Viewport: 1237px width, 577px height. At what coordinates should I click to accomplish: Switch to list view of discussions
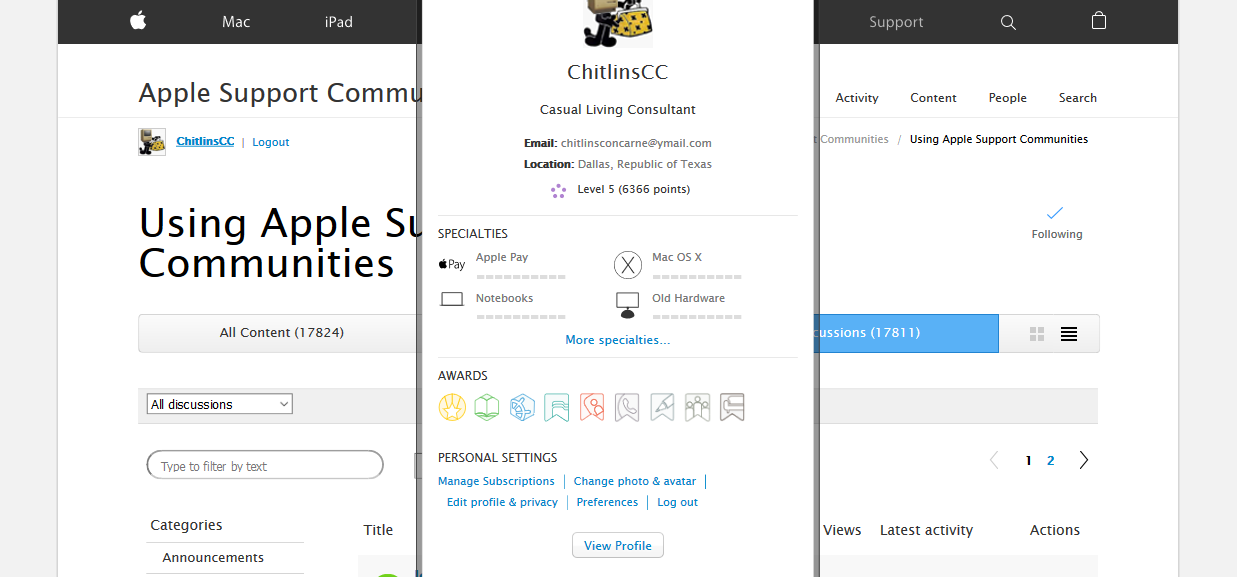(1069, 333)
